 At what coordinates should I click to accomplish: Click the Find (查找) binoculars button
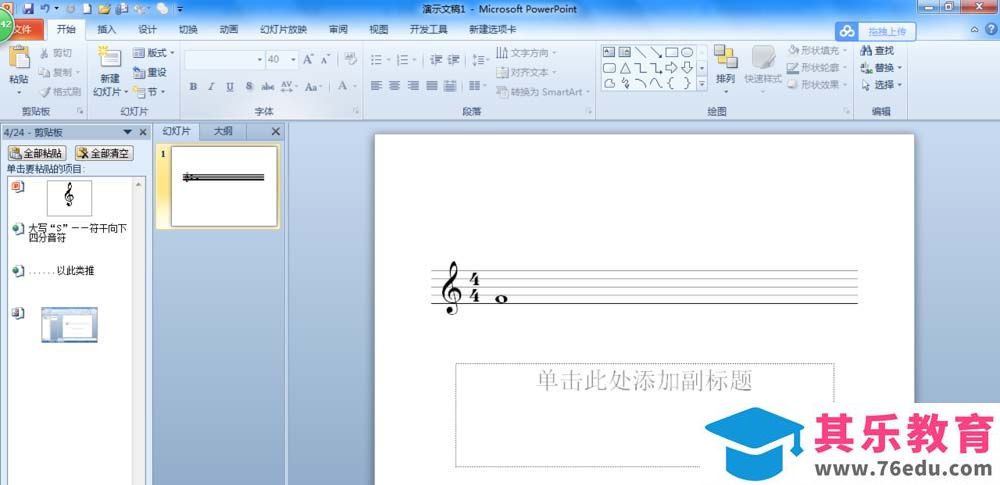878,50
